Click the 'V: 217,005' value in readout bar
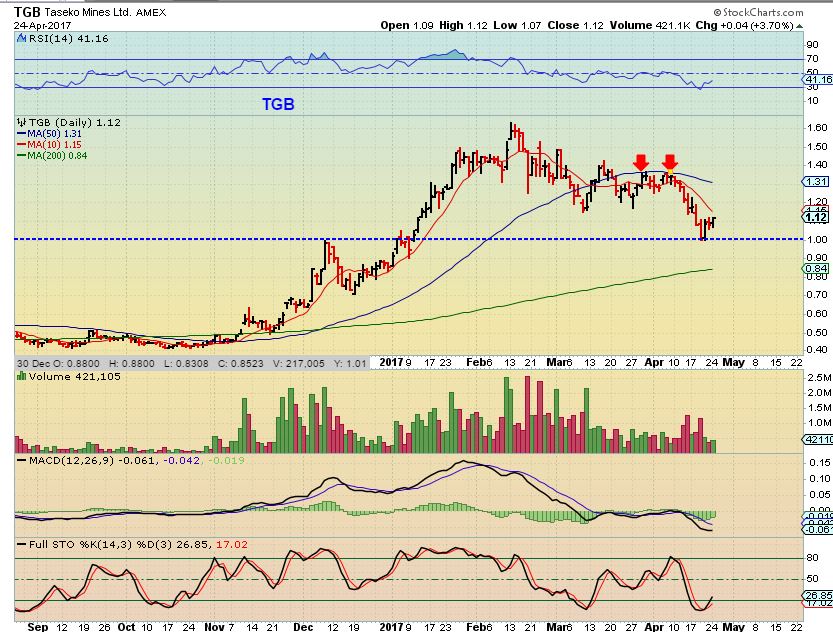Viewport: 833px width, 632px height. click(x=299, y=363)
